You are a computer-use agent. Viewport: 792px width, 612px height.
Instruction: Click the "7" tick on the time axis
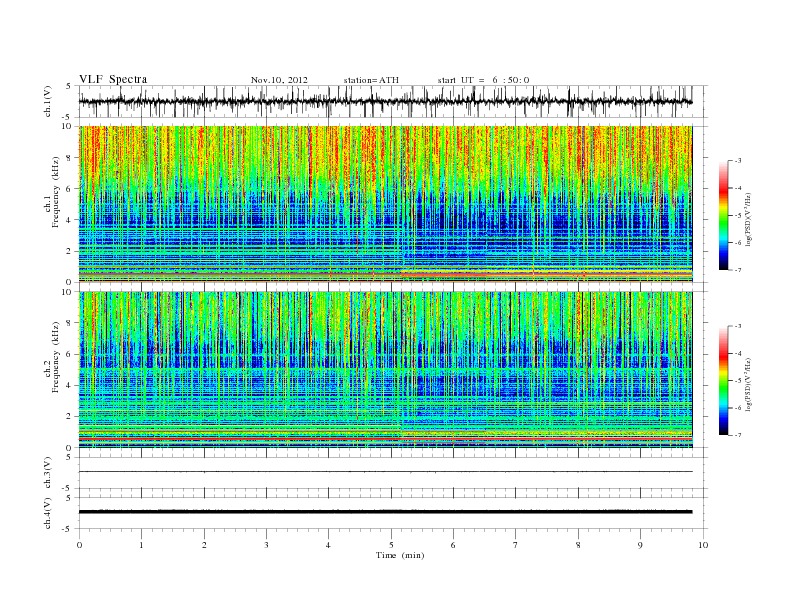pyautogui.click(x=516, y=545)
